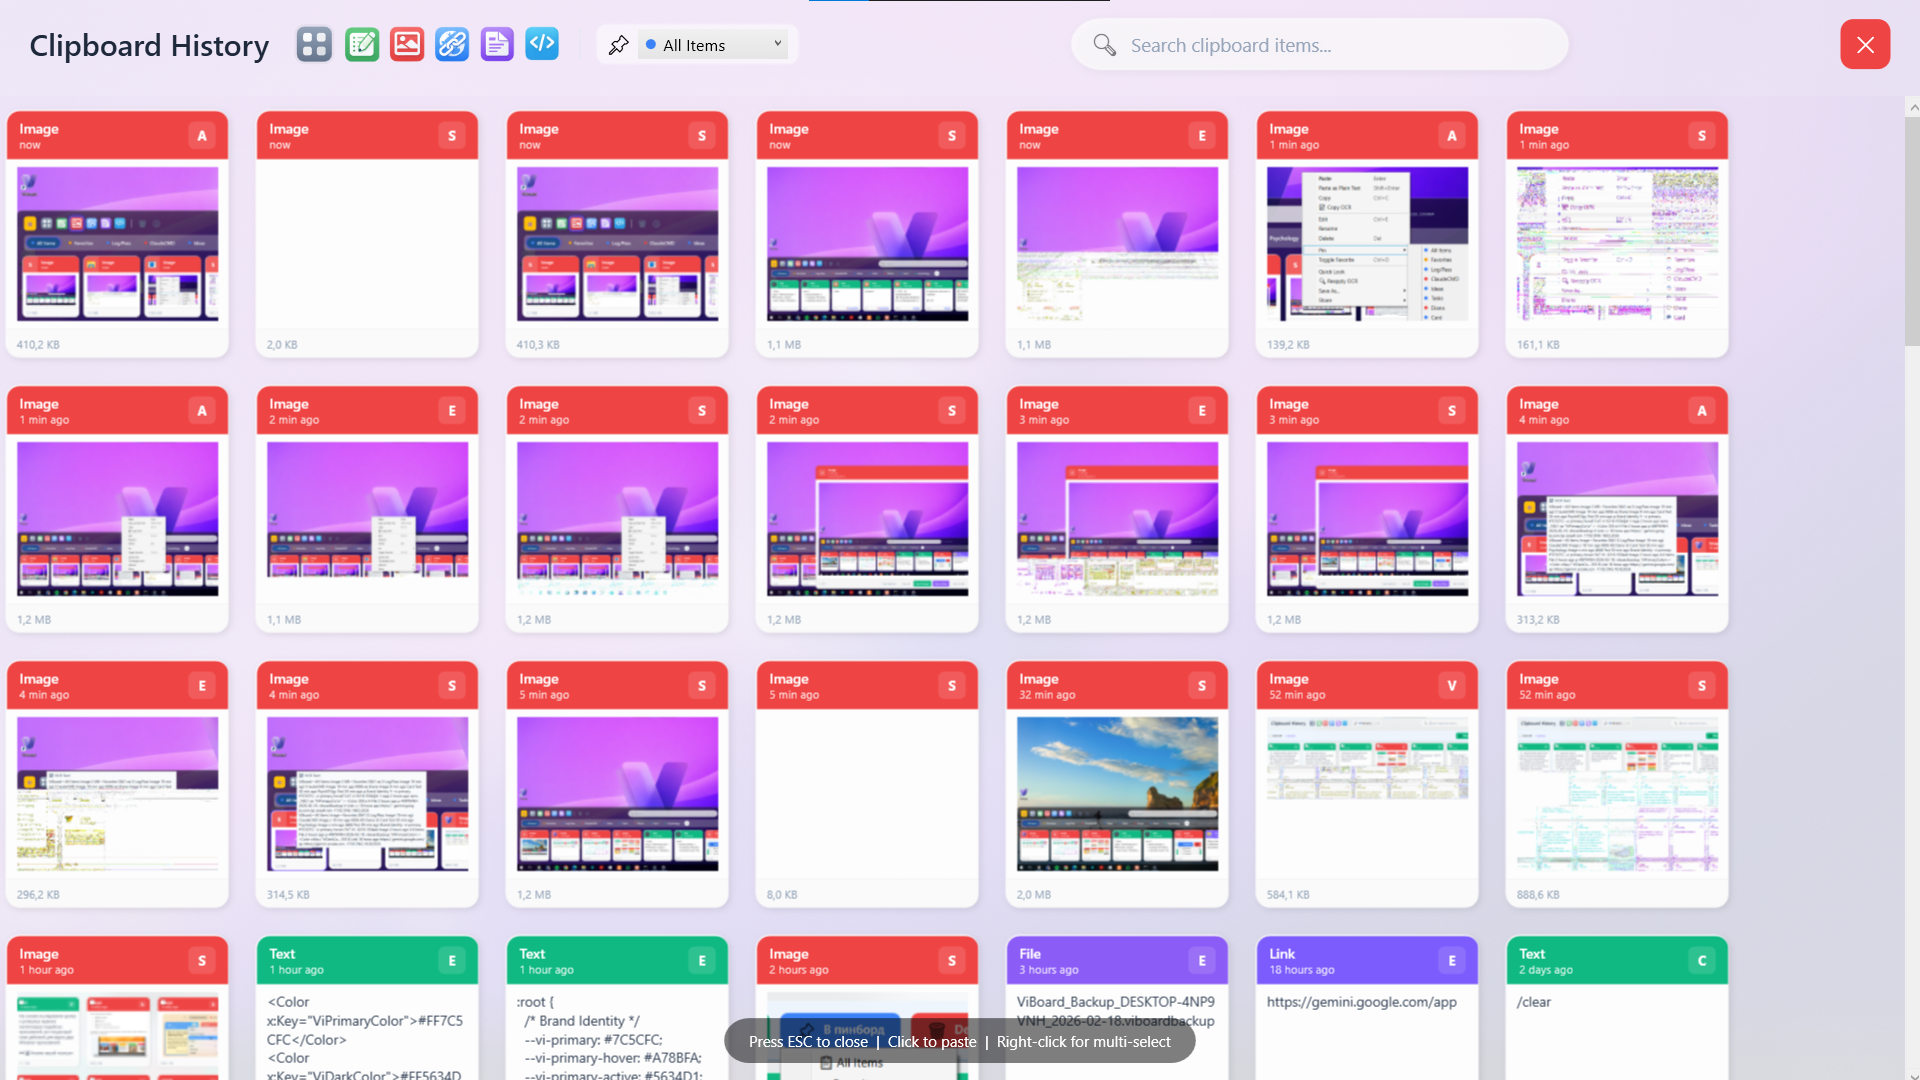1920x1080 pixels.
Task: Click the blue dot in All Items selector
Action: coord(651,44)
